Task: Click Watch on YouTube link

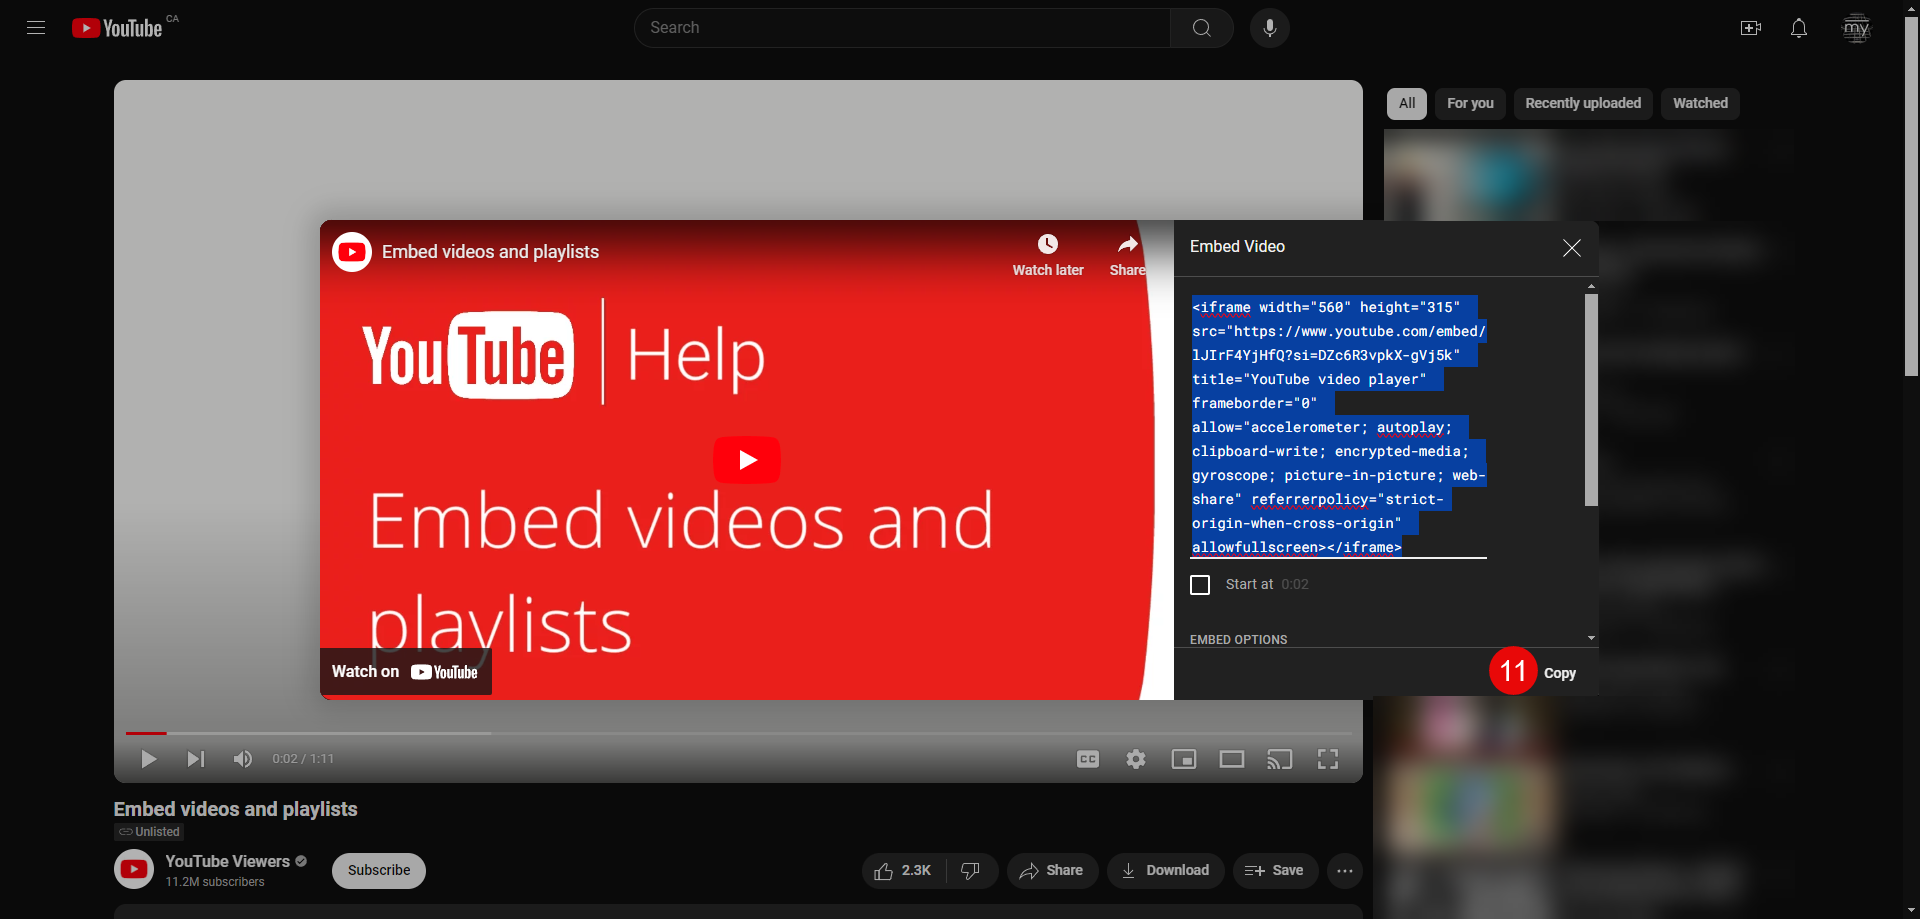Action: (405, 672)
